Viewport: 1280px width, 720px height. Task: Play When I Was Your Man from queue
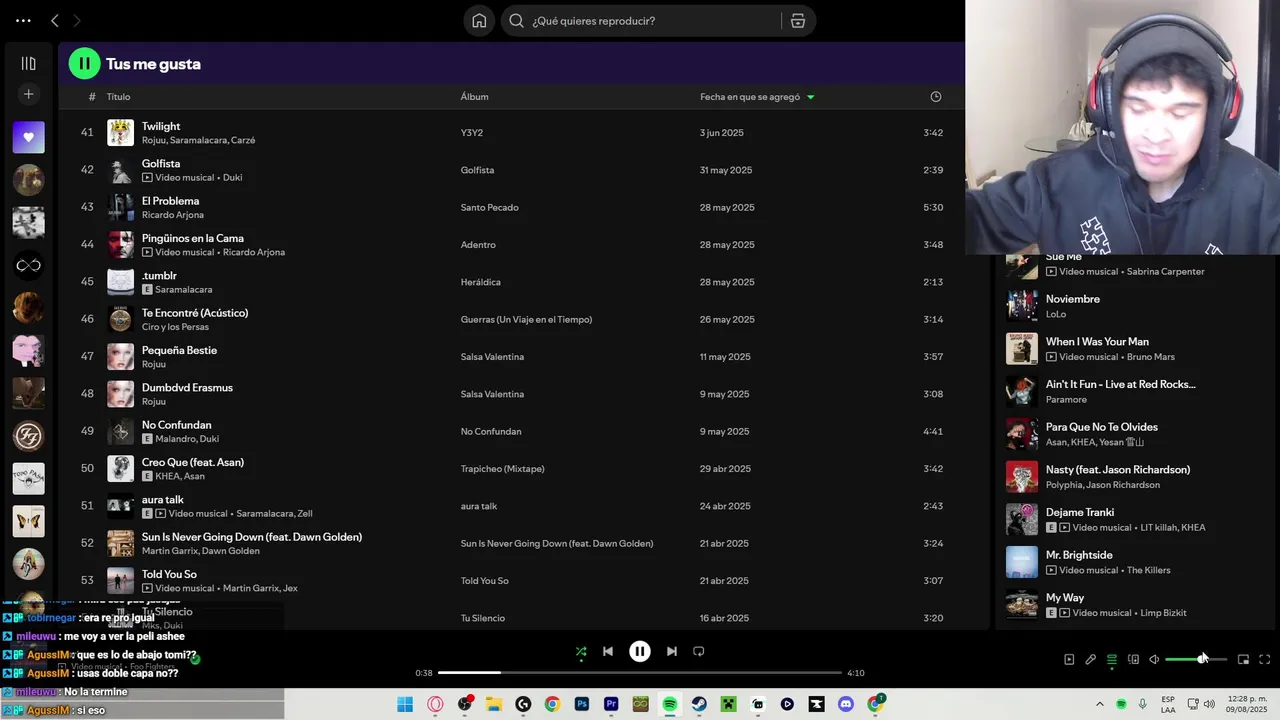[x=1097, y=342]
